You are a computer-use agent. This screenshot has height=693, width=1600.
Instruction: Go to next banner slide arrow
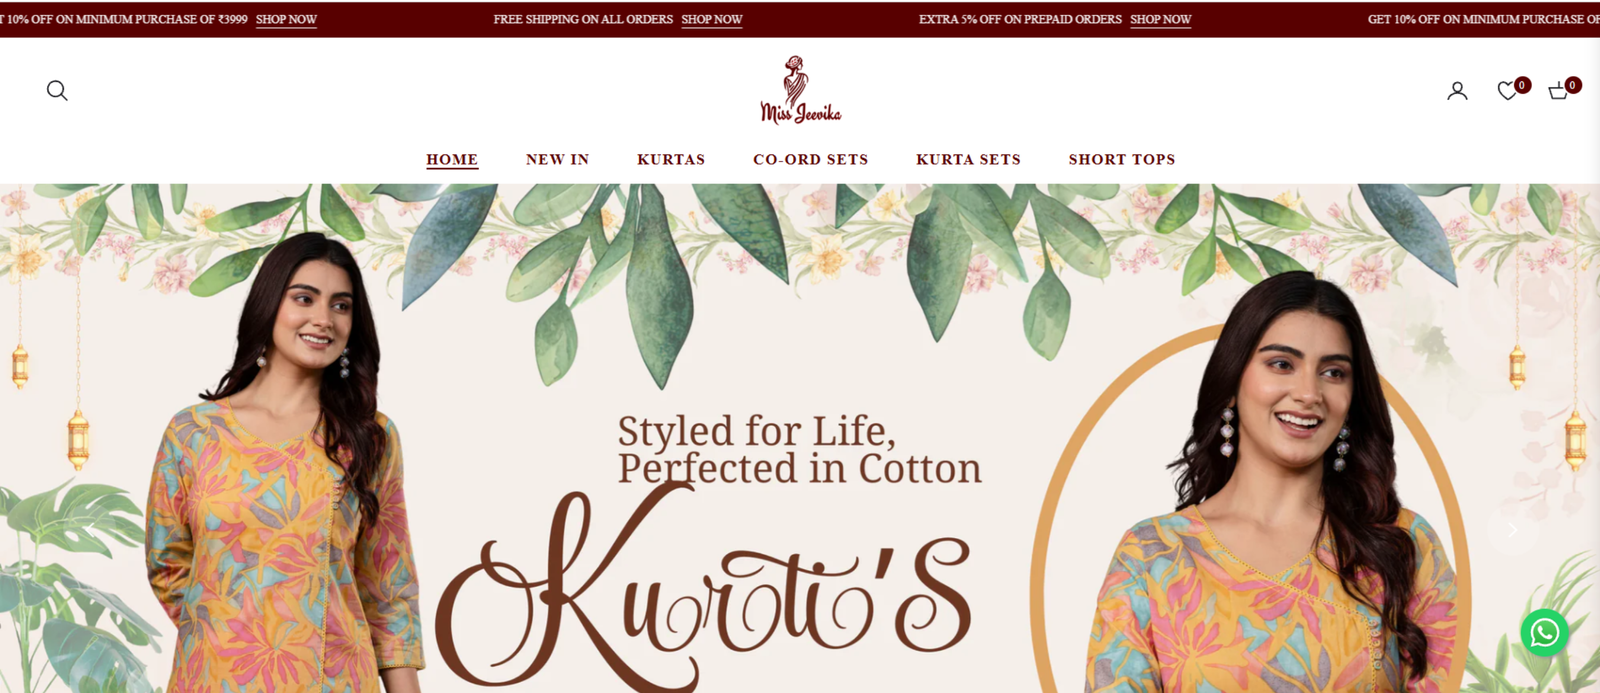(1513, 530)
